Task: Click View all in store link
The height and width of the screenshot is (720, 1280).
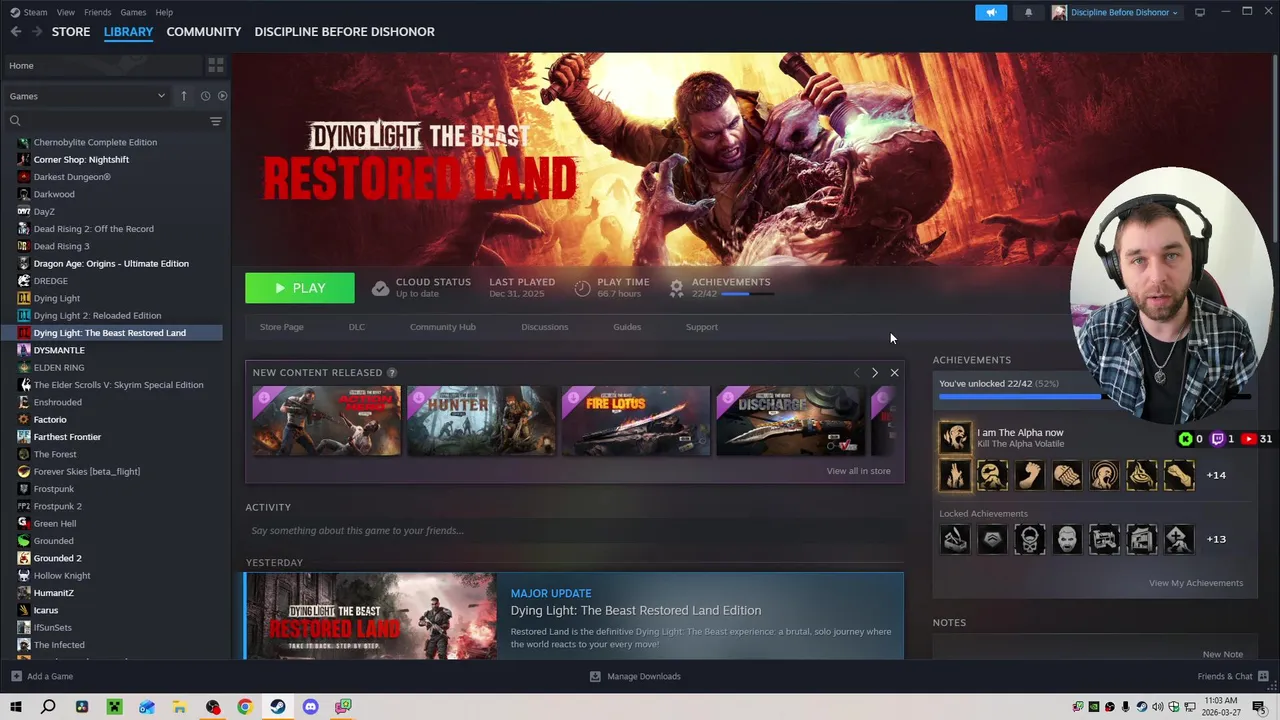Action: click(858, 471)
